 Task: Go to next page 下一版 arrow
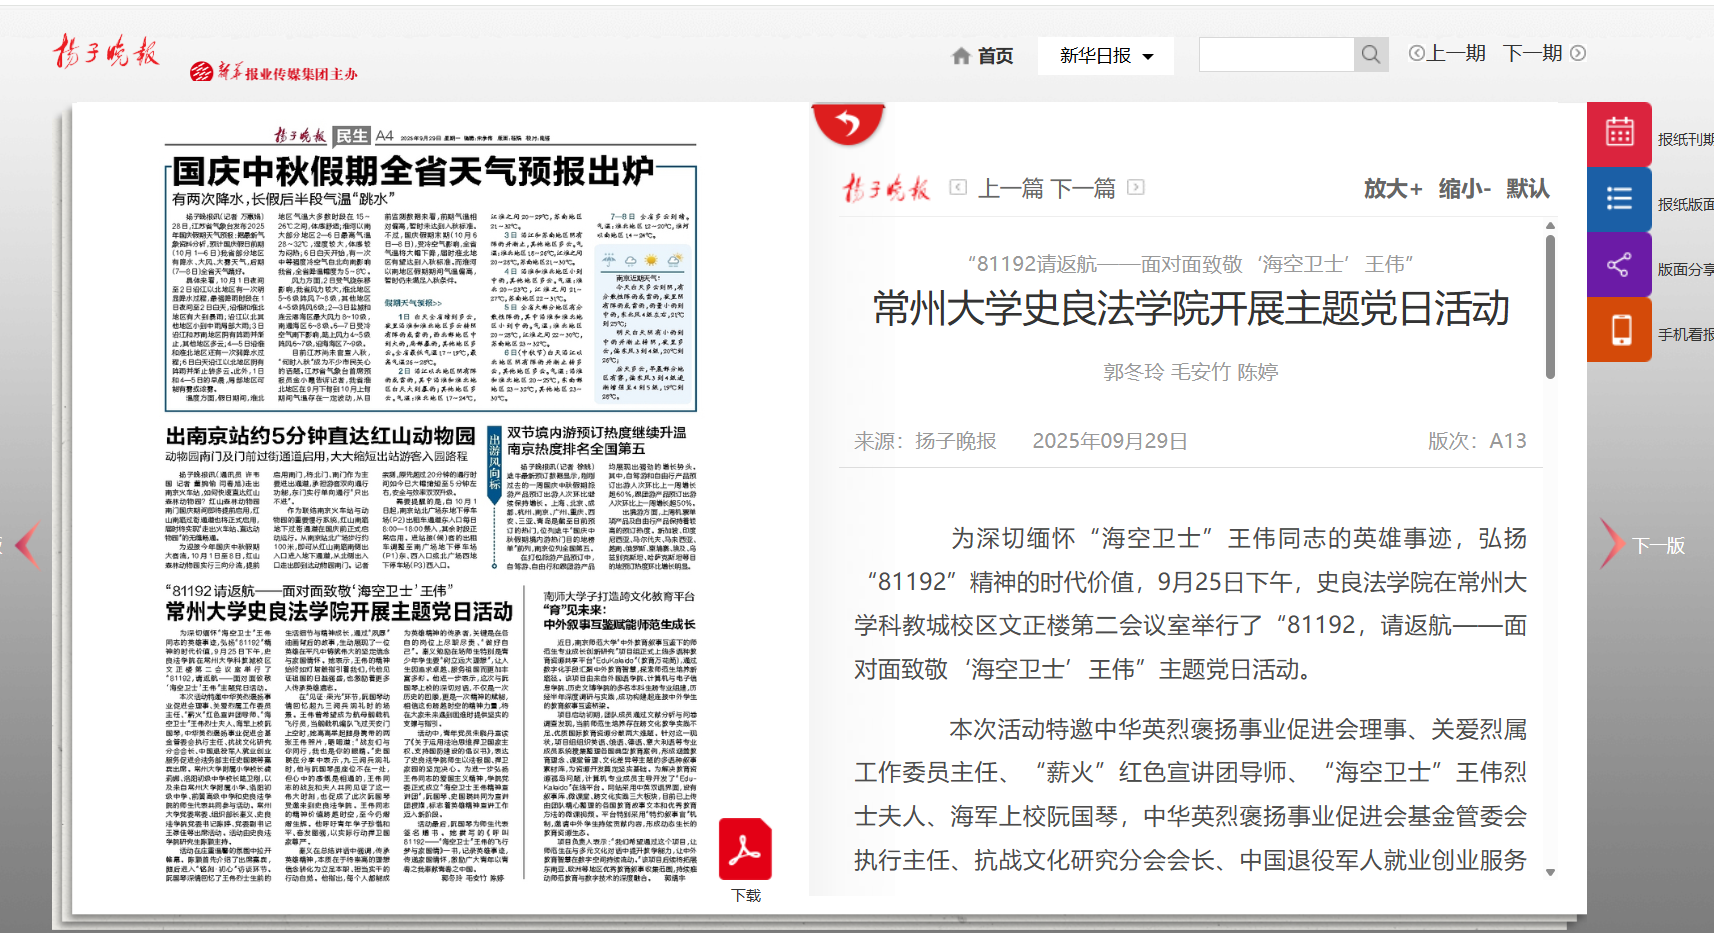tap(1612, 545)
